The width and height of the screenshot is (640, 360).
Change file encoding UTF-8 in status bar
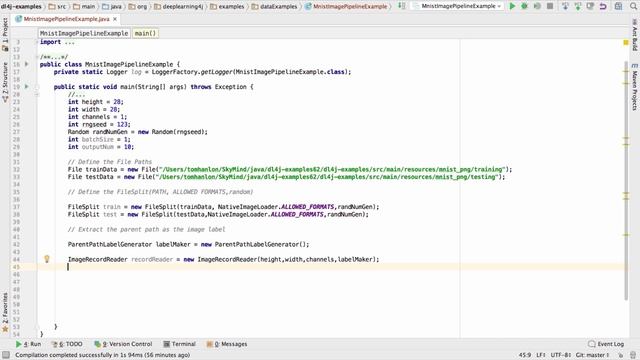[x=561, y=355]
